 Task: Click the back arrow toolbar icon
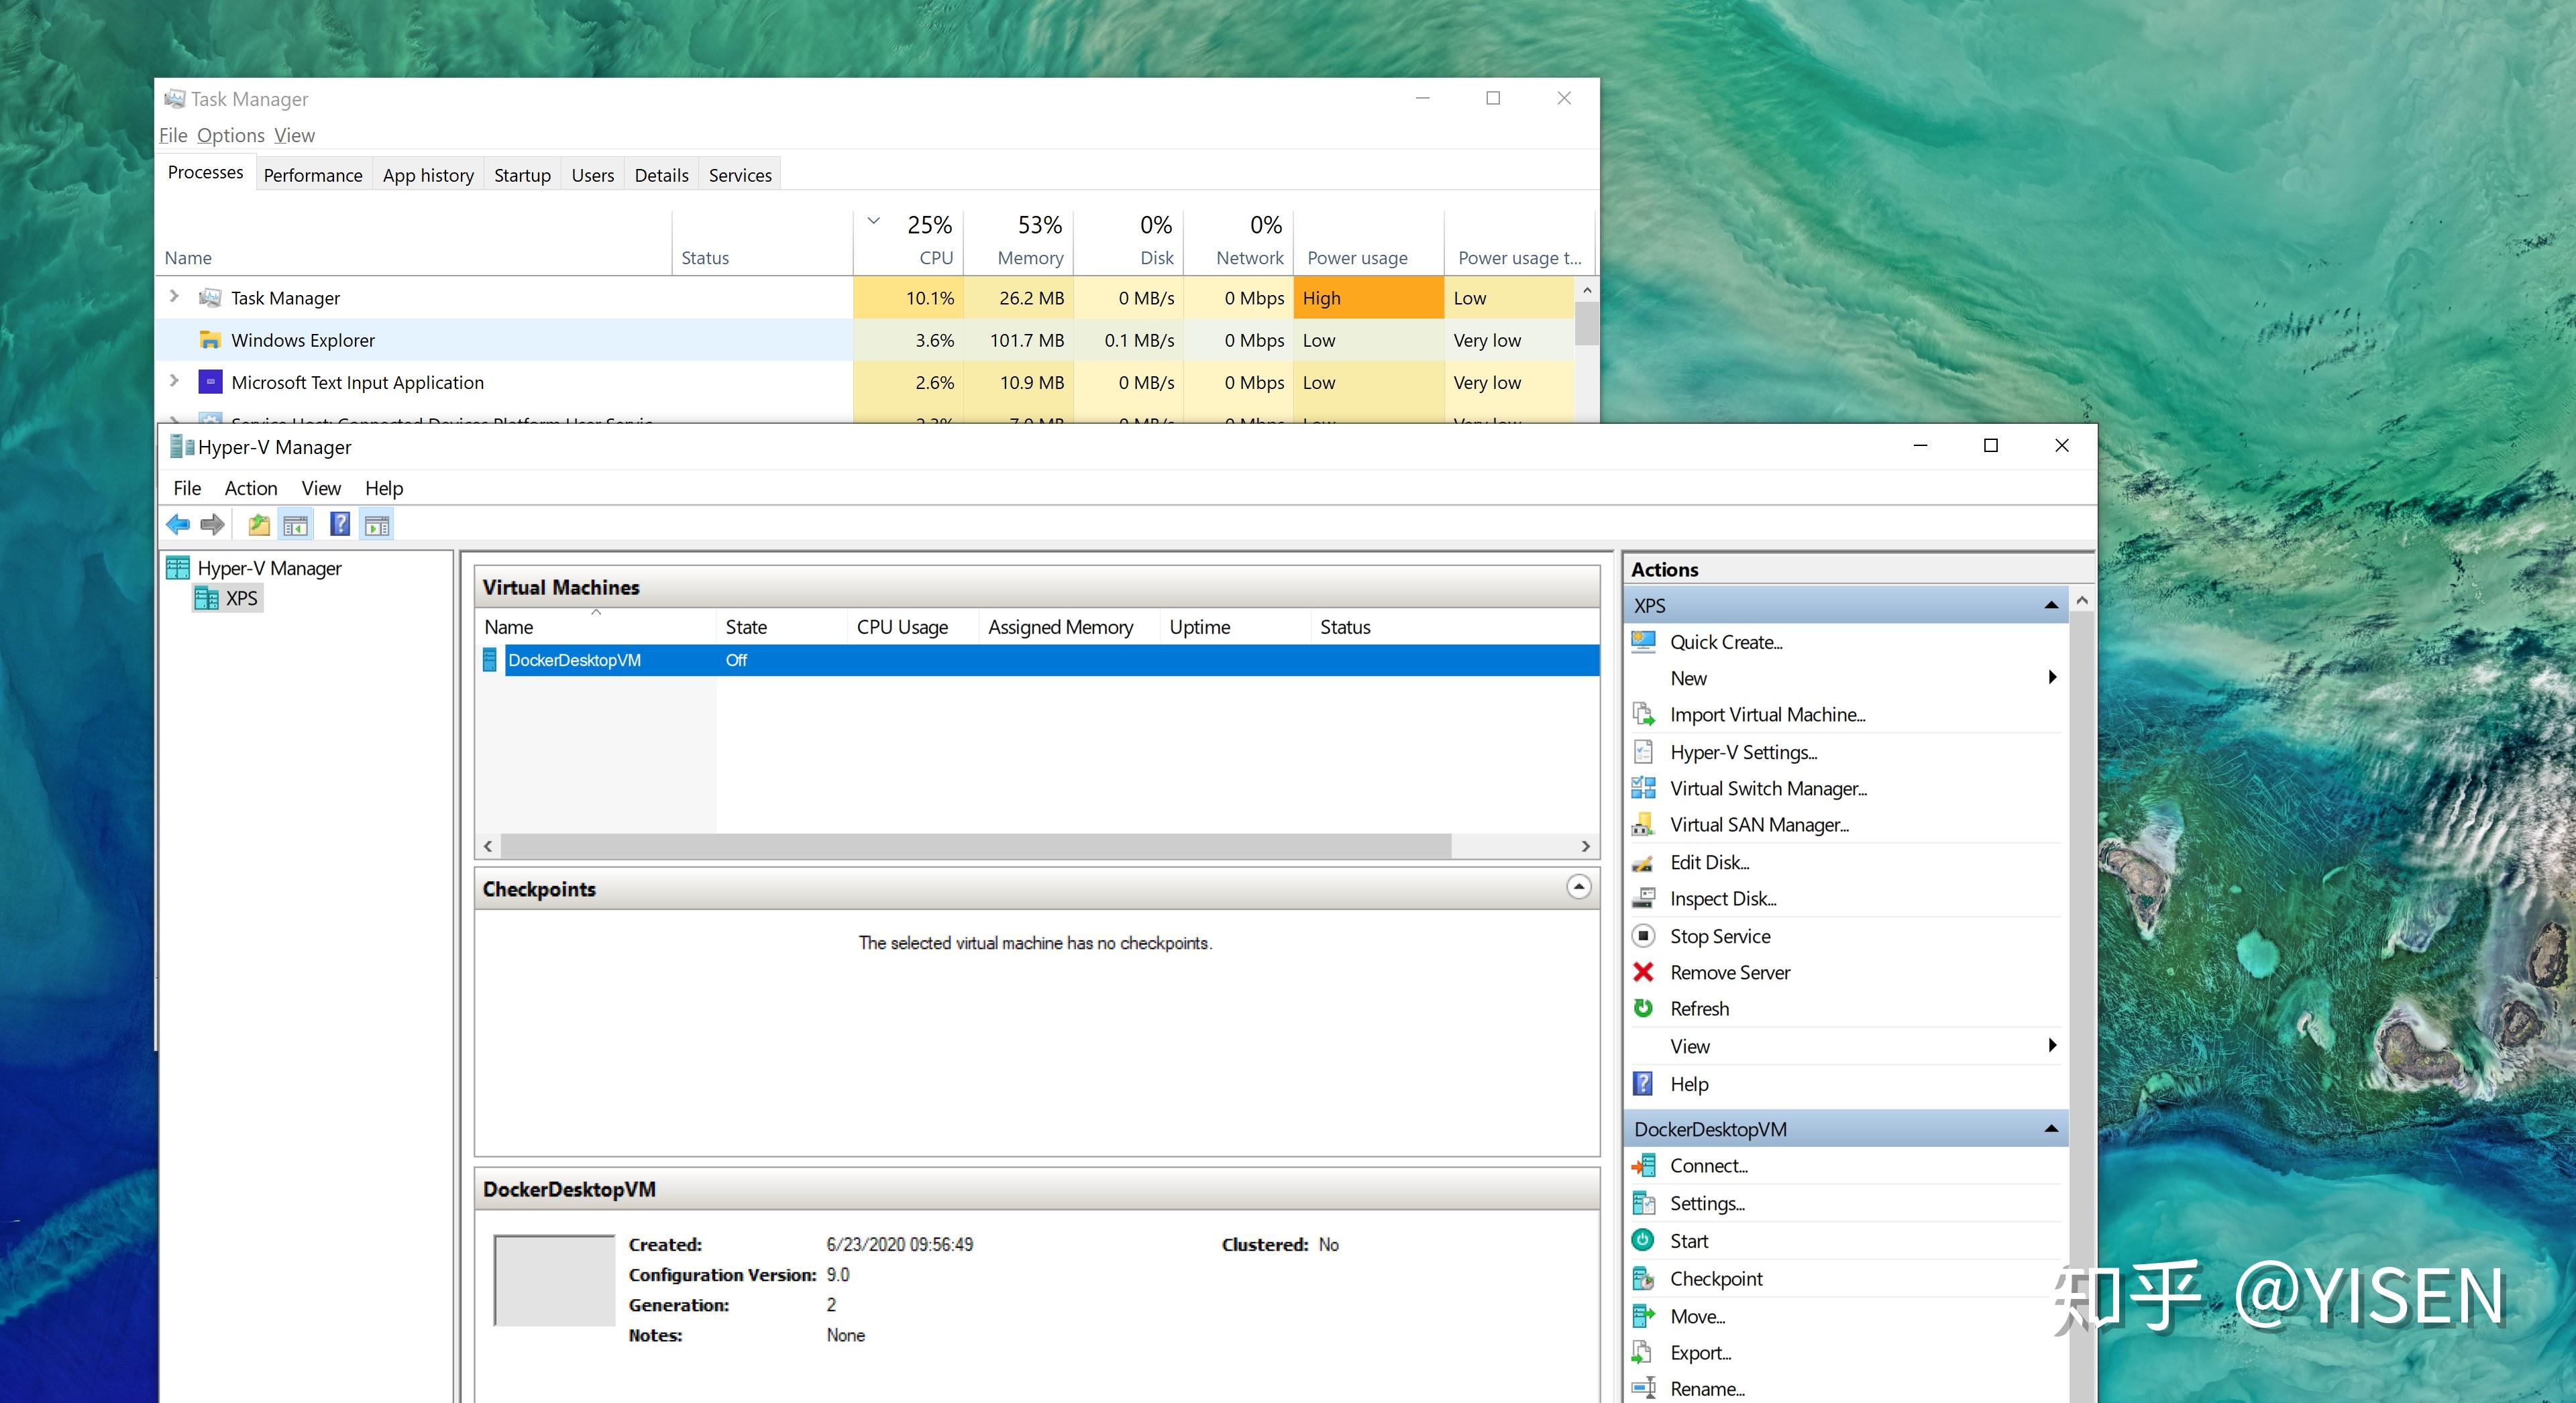178,524
